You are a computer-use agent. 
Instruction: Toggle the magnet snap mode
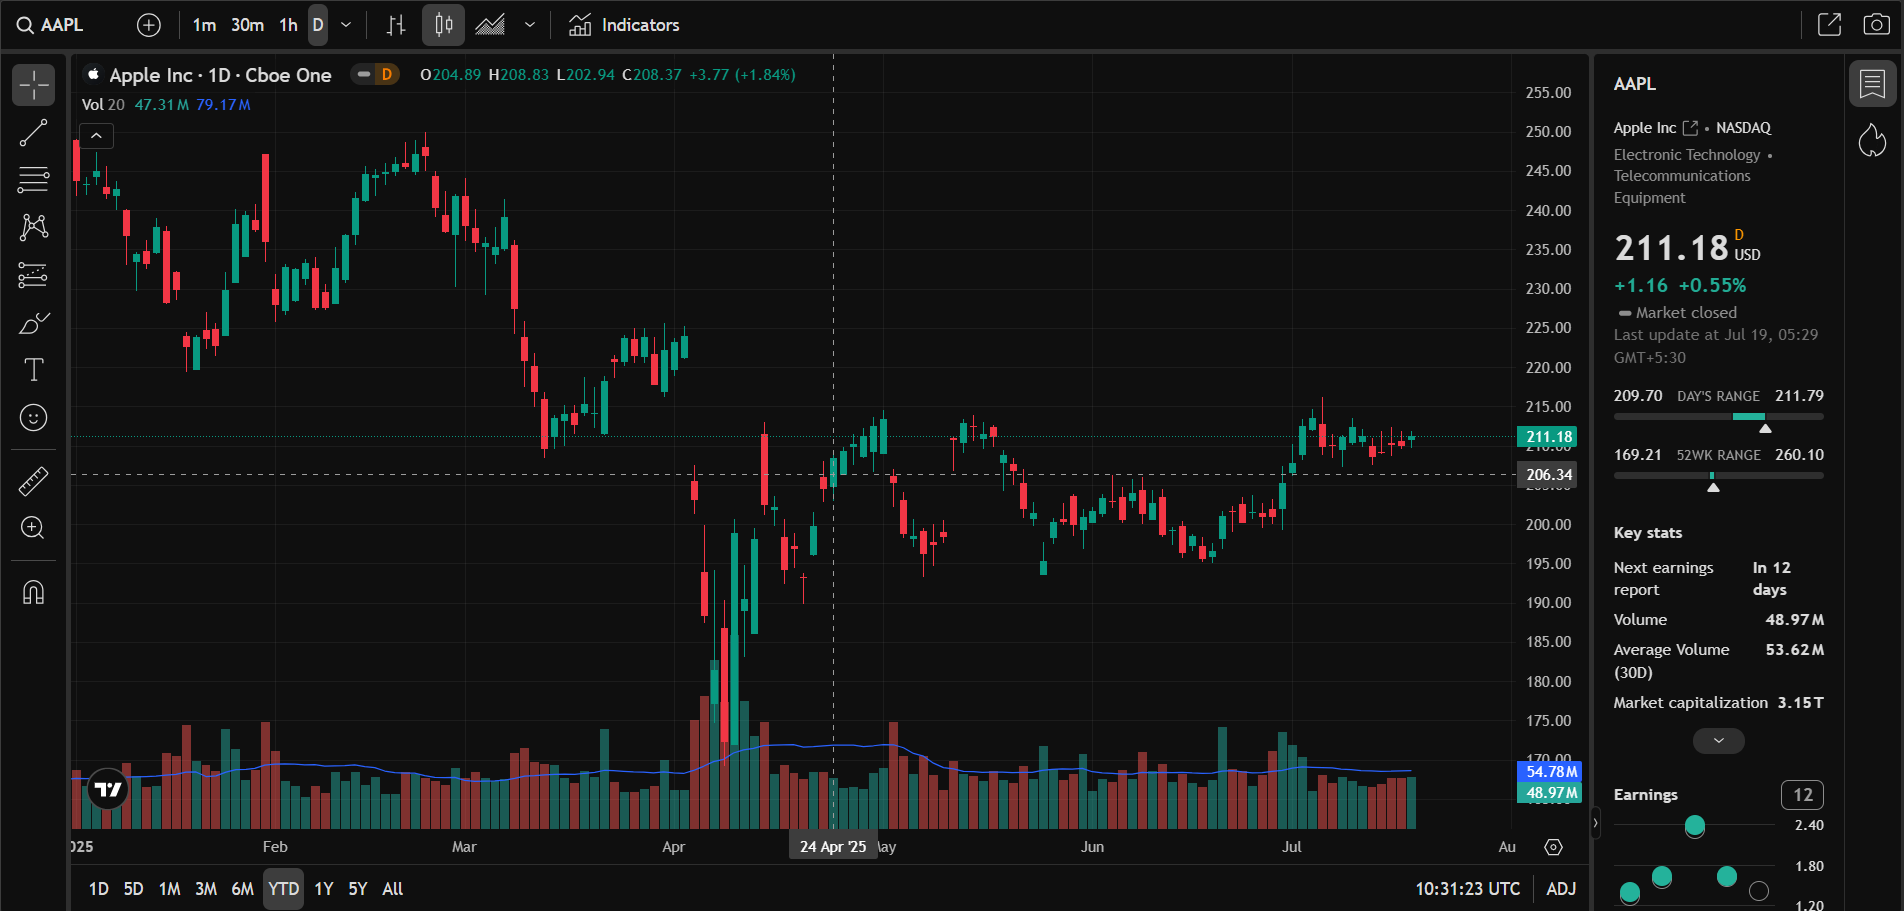34,593
